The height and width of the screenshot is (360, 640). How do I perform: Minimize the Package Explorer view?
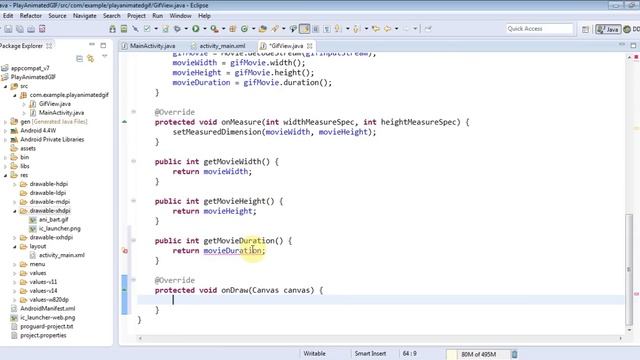(x=92, y=44)
